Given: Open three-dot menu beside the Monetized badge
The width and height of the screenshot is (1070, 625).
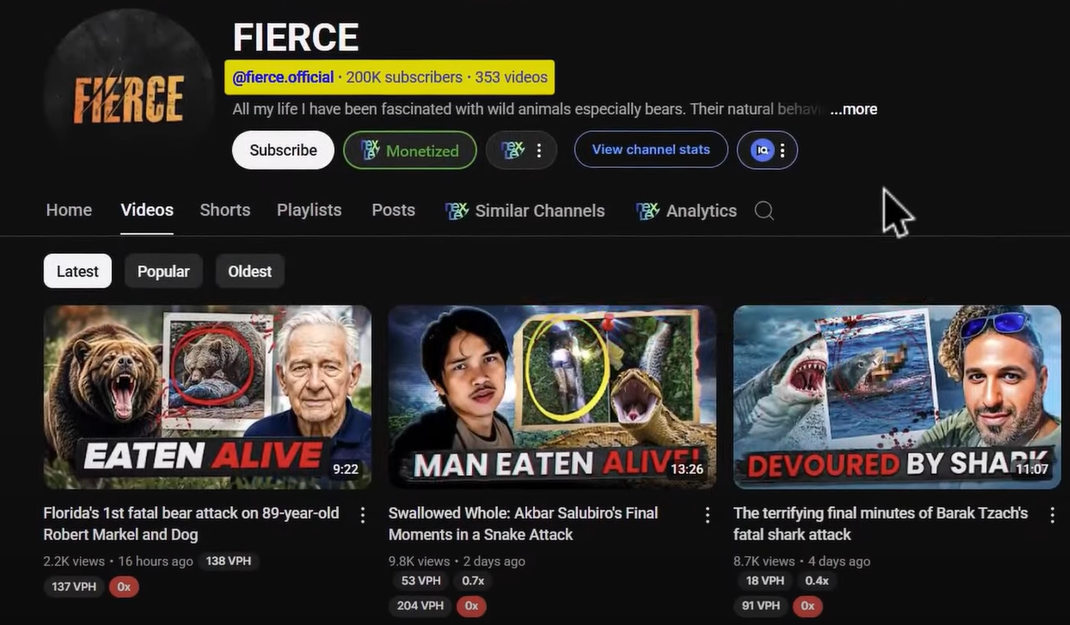Looking at the screenshot, I should [539, 150].
